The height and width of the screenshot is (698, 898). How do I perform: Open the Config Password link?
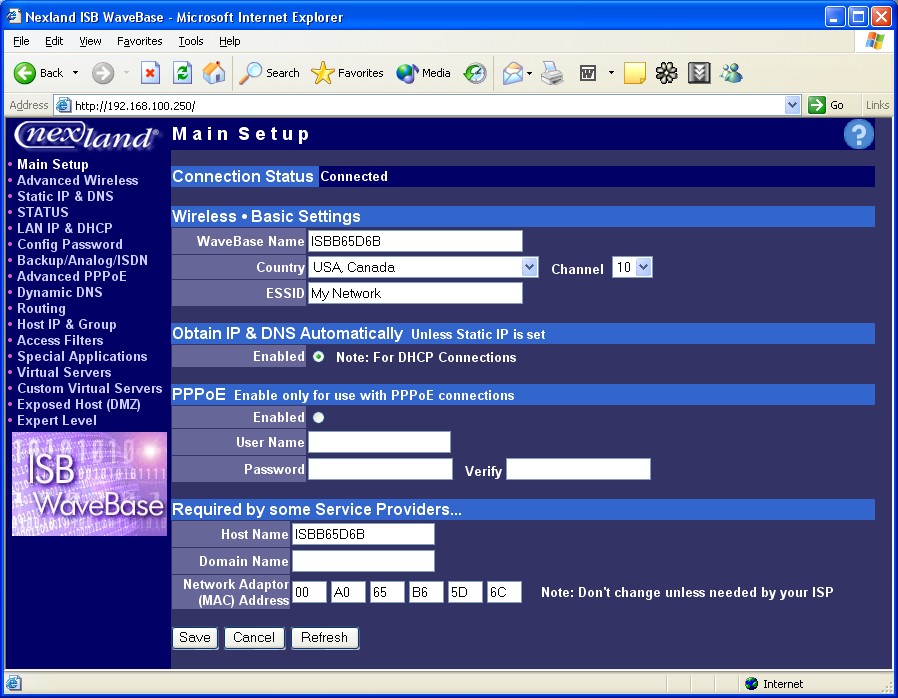tap(70, 245)
